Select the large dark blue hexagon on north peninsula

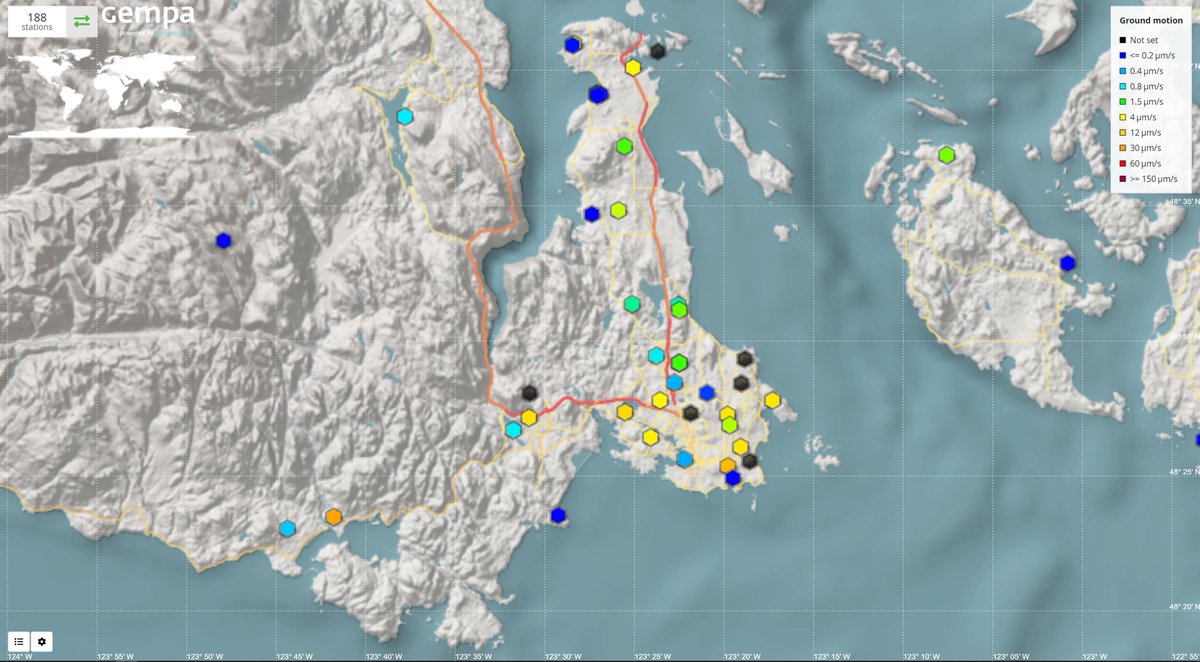pyautogui.click(x=598, y=94)
